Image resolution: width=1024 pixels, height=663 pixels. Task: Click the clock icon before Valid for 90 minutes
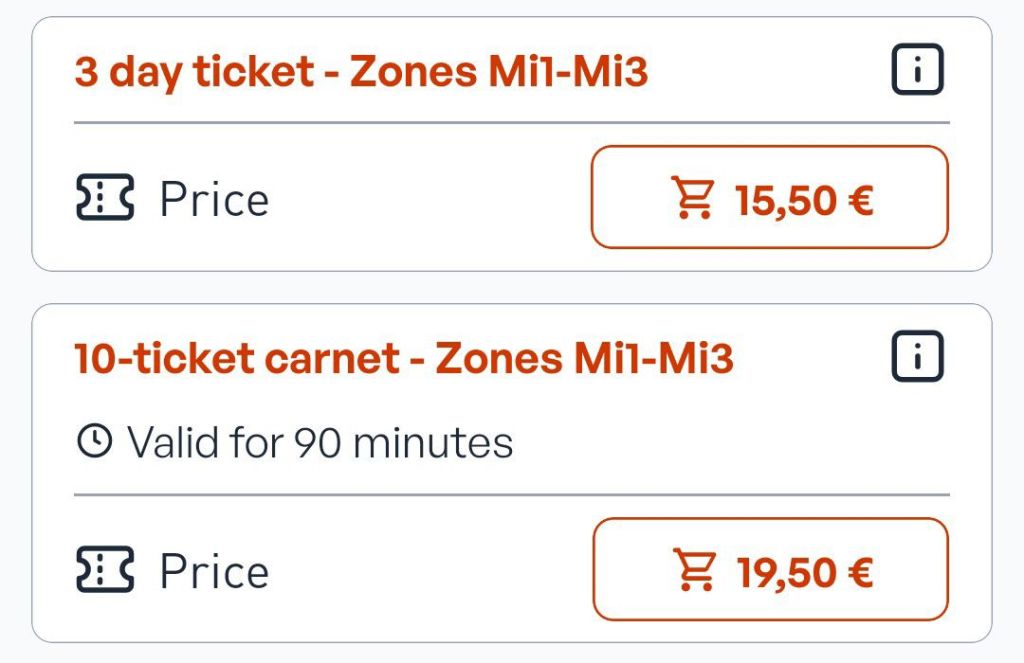[x=94, y=441]
